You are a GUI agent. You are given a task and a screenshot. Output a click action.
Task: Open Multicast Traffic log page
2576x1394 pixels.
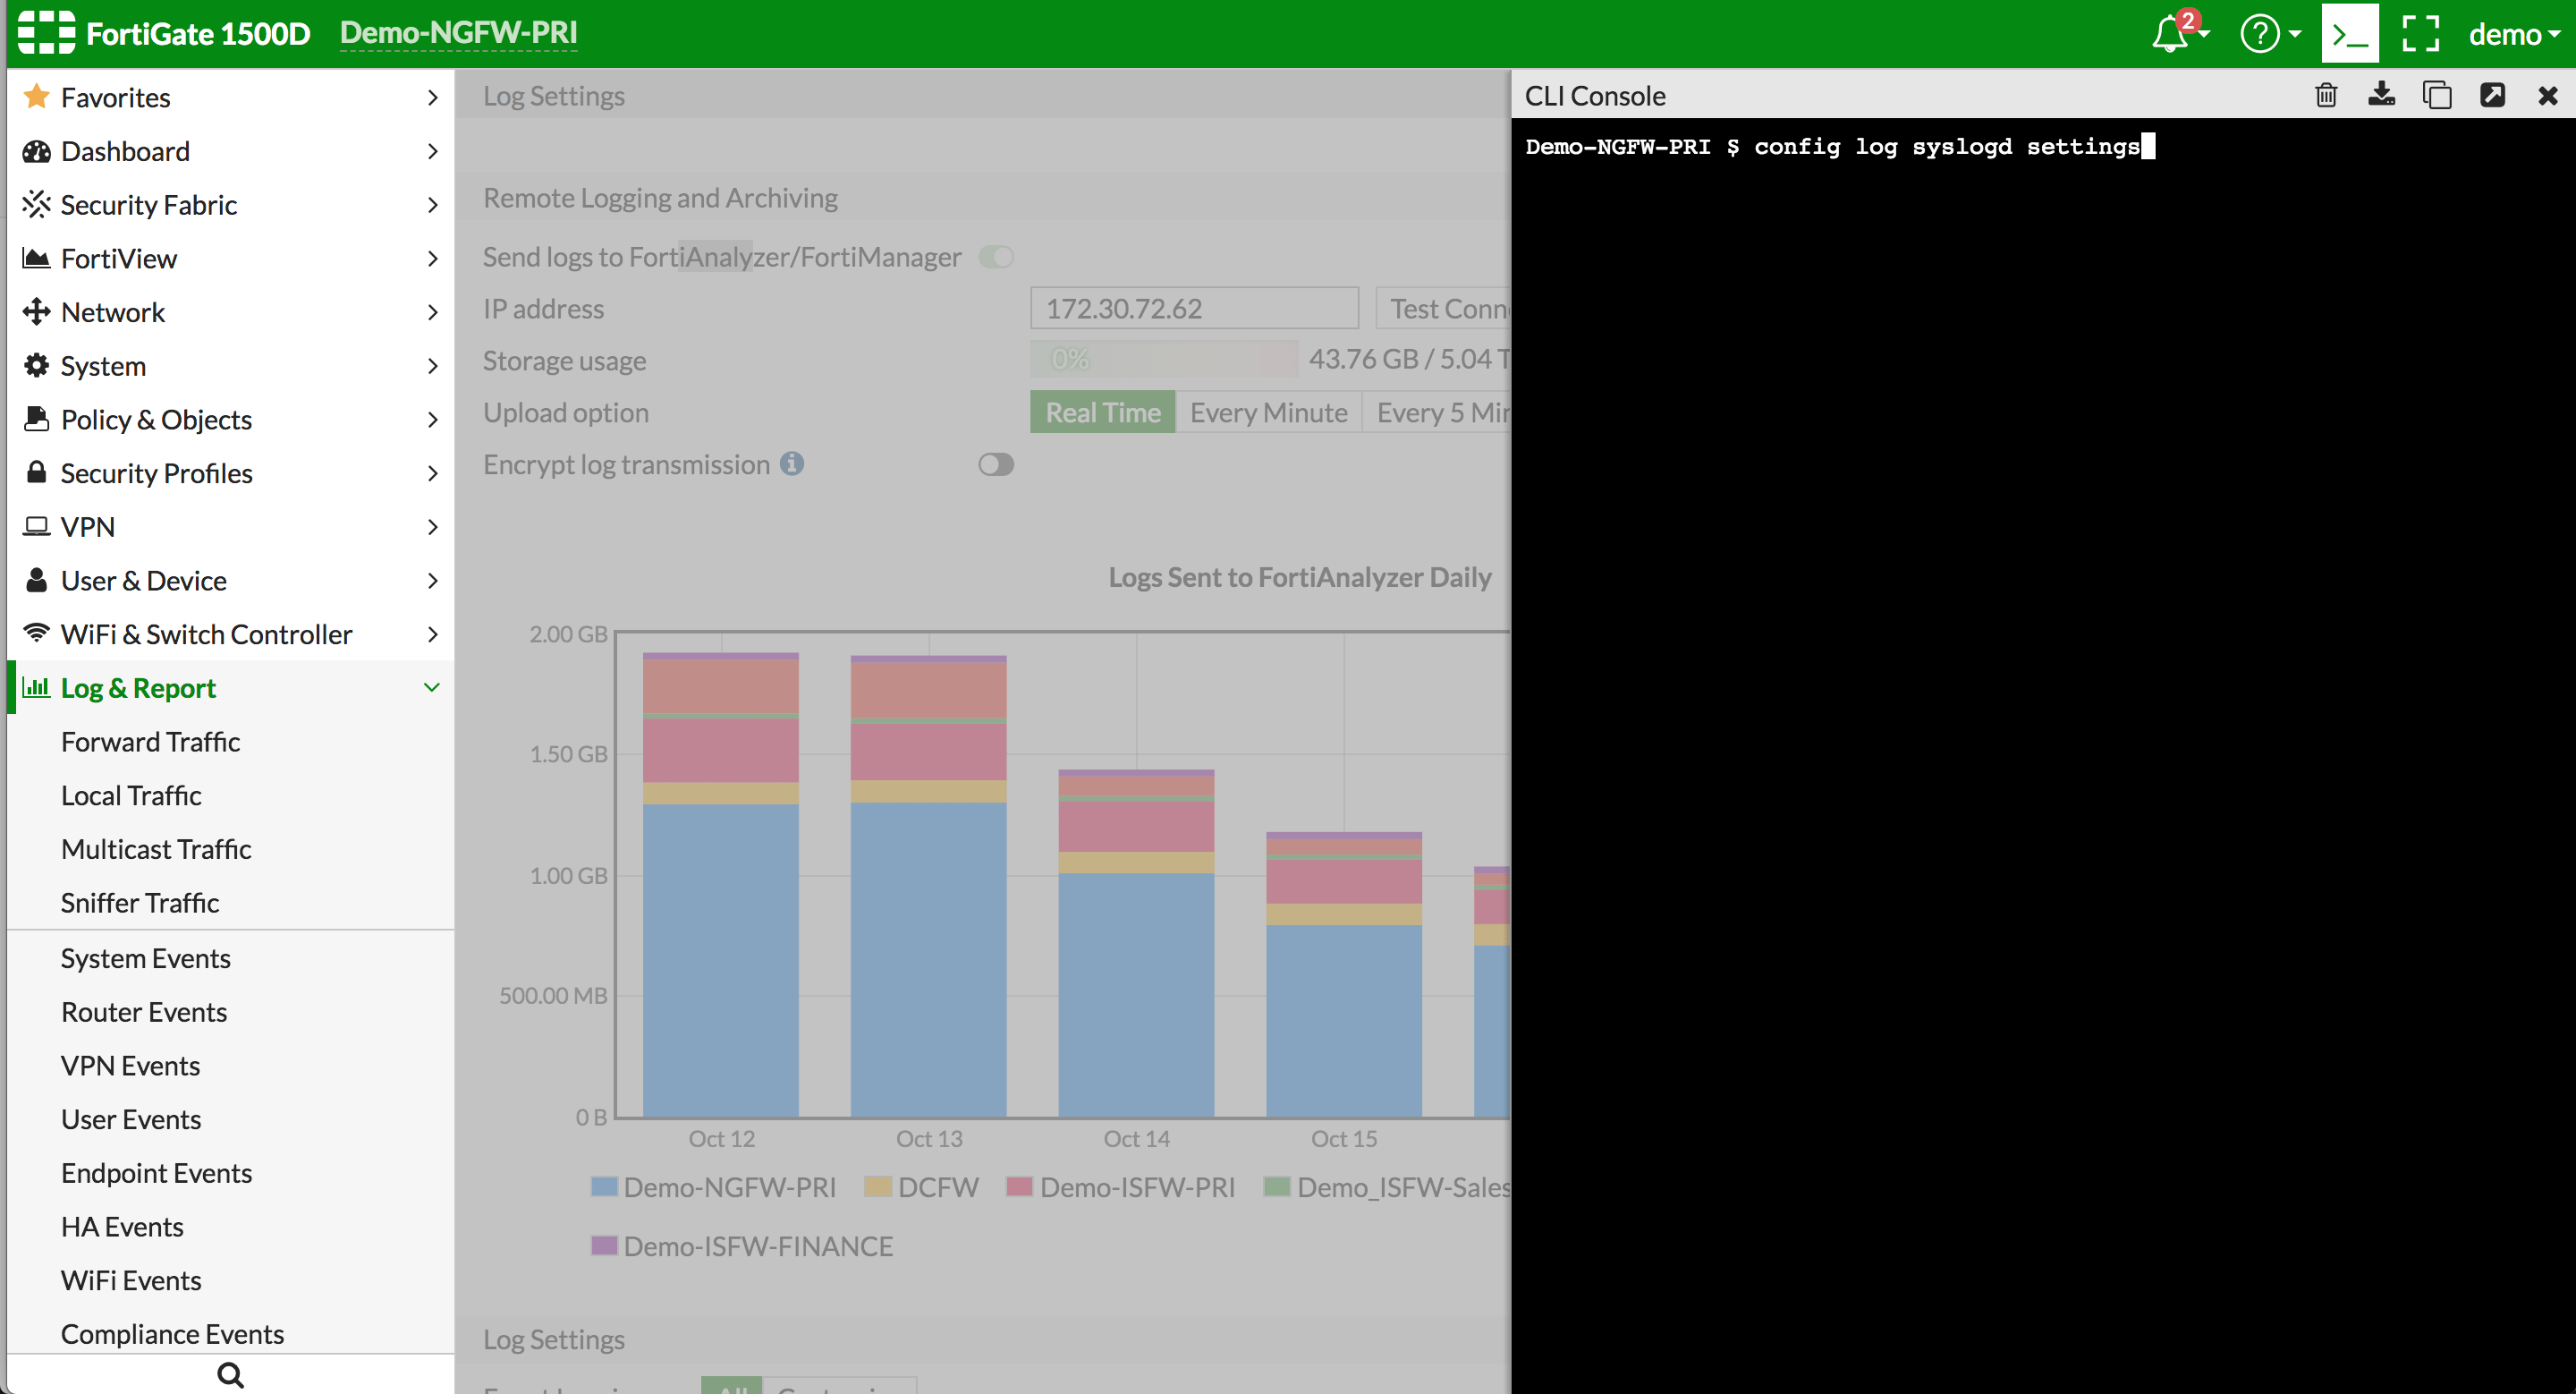pos(156,848)
